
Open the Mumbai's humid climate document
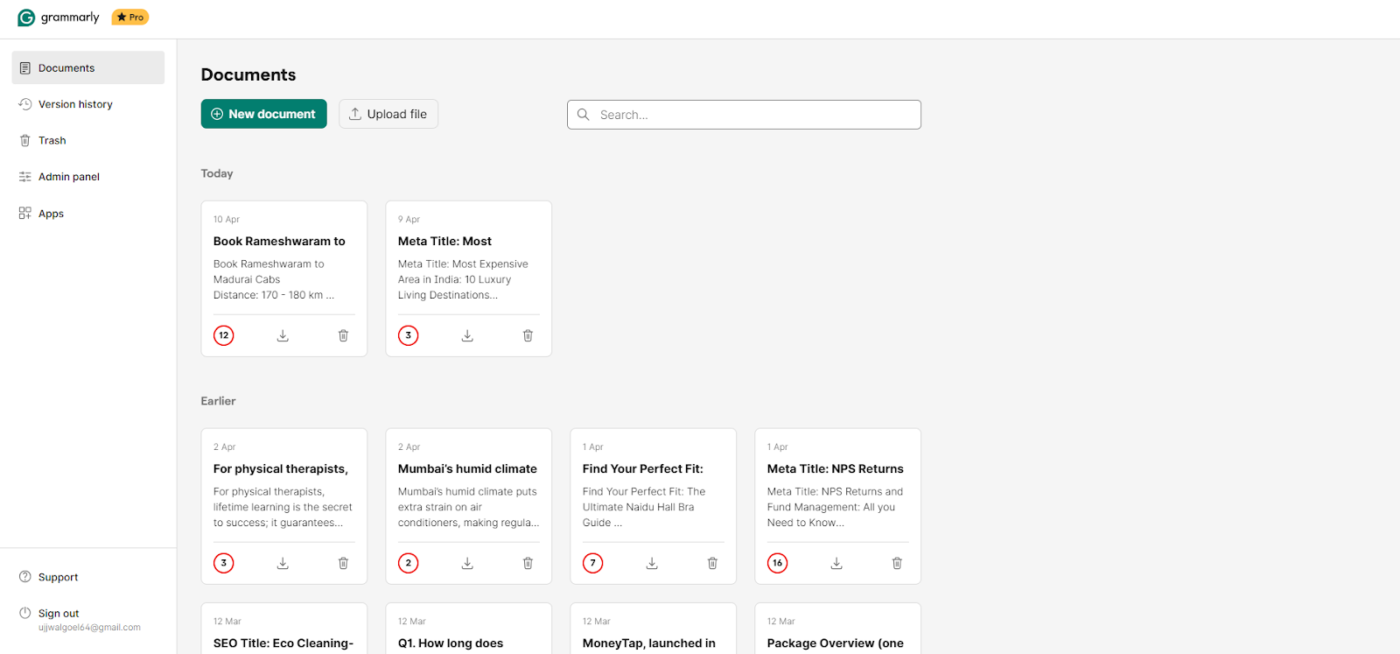469,506
